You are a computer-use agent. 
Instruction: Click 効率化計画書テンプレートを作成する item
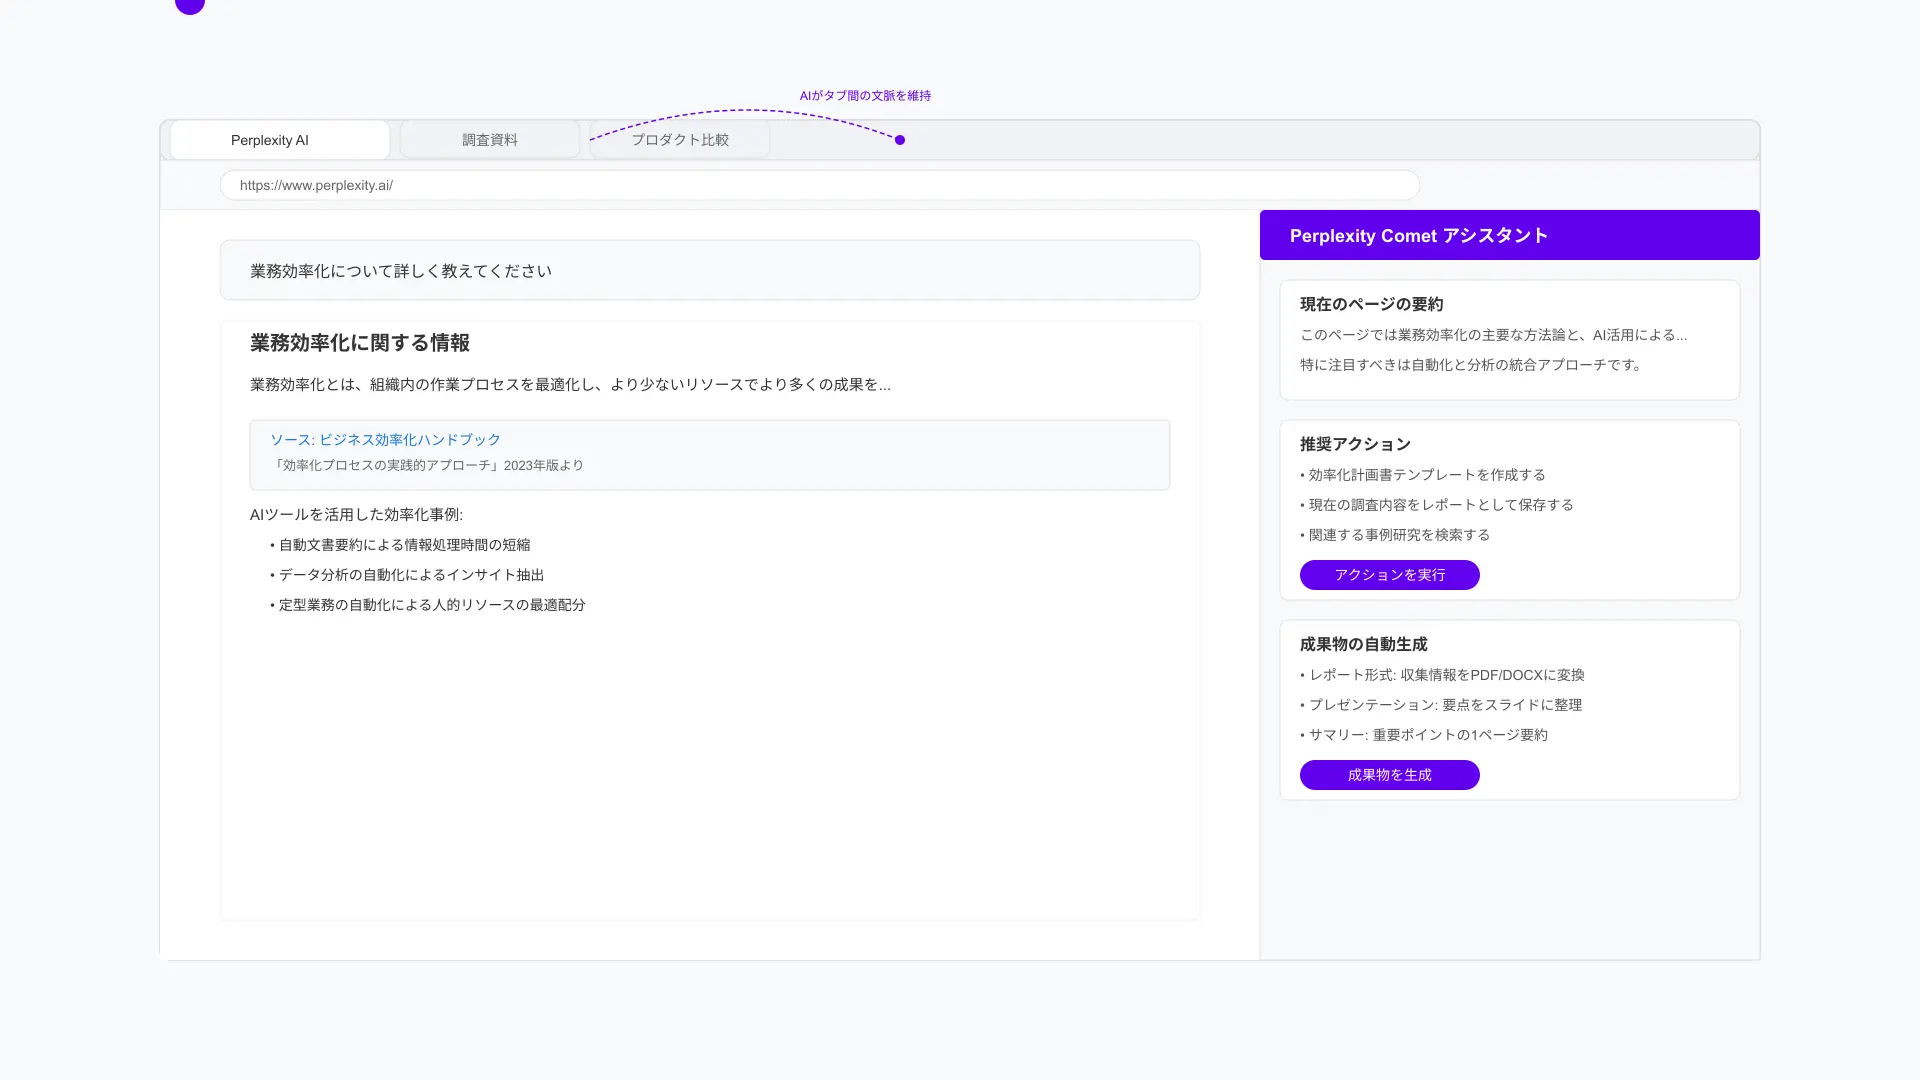click(1423, 475)
